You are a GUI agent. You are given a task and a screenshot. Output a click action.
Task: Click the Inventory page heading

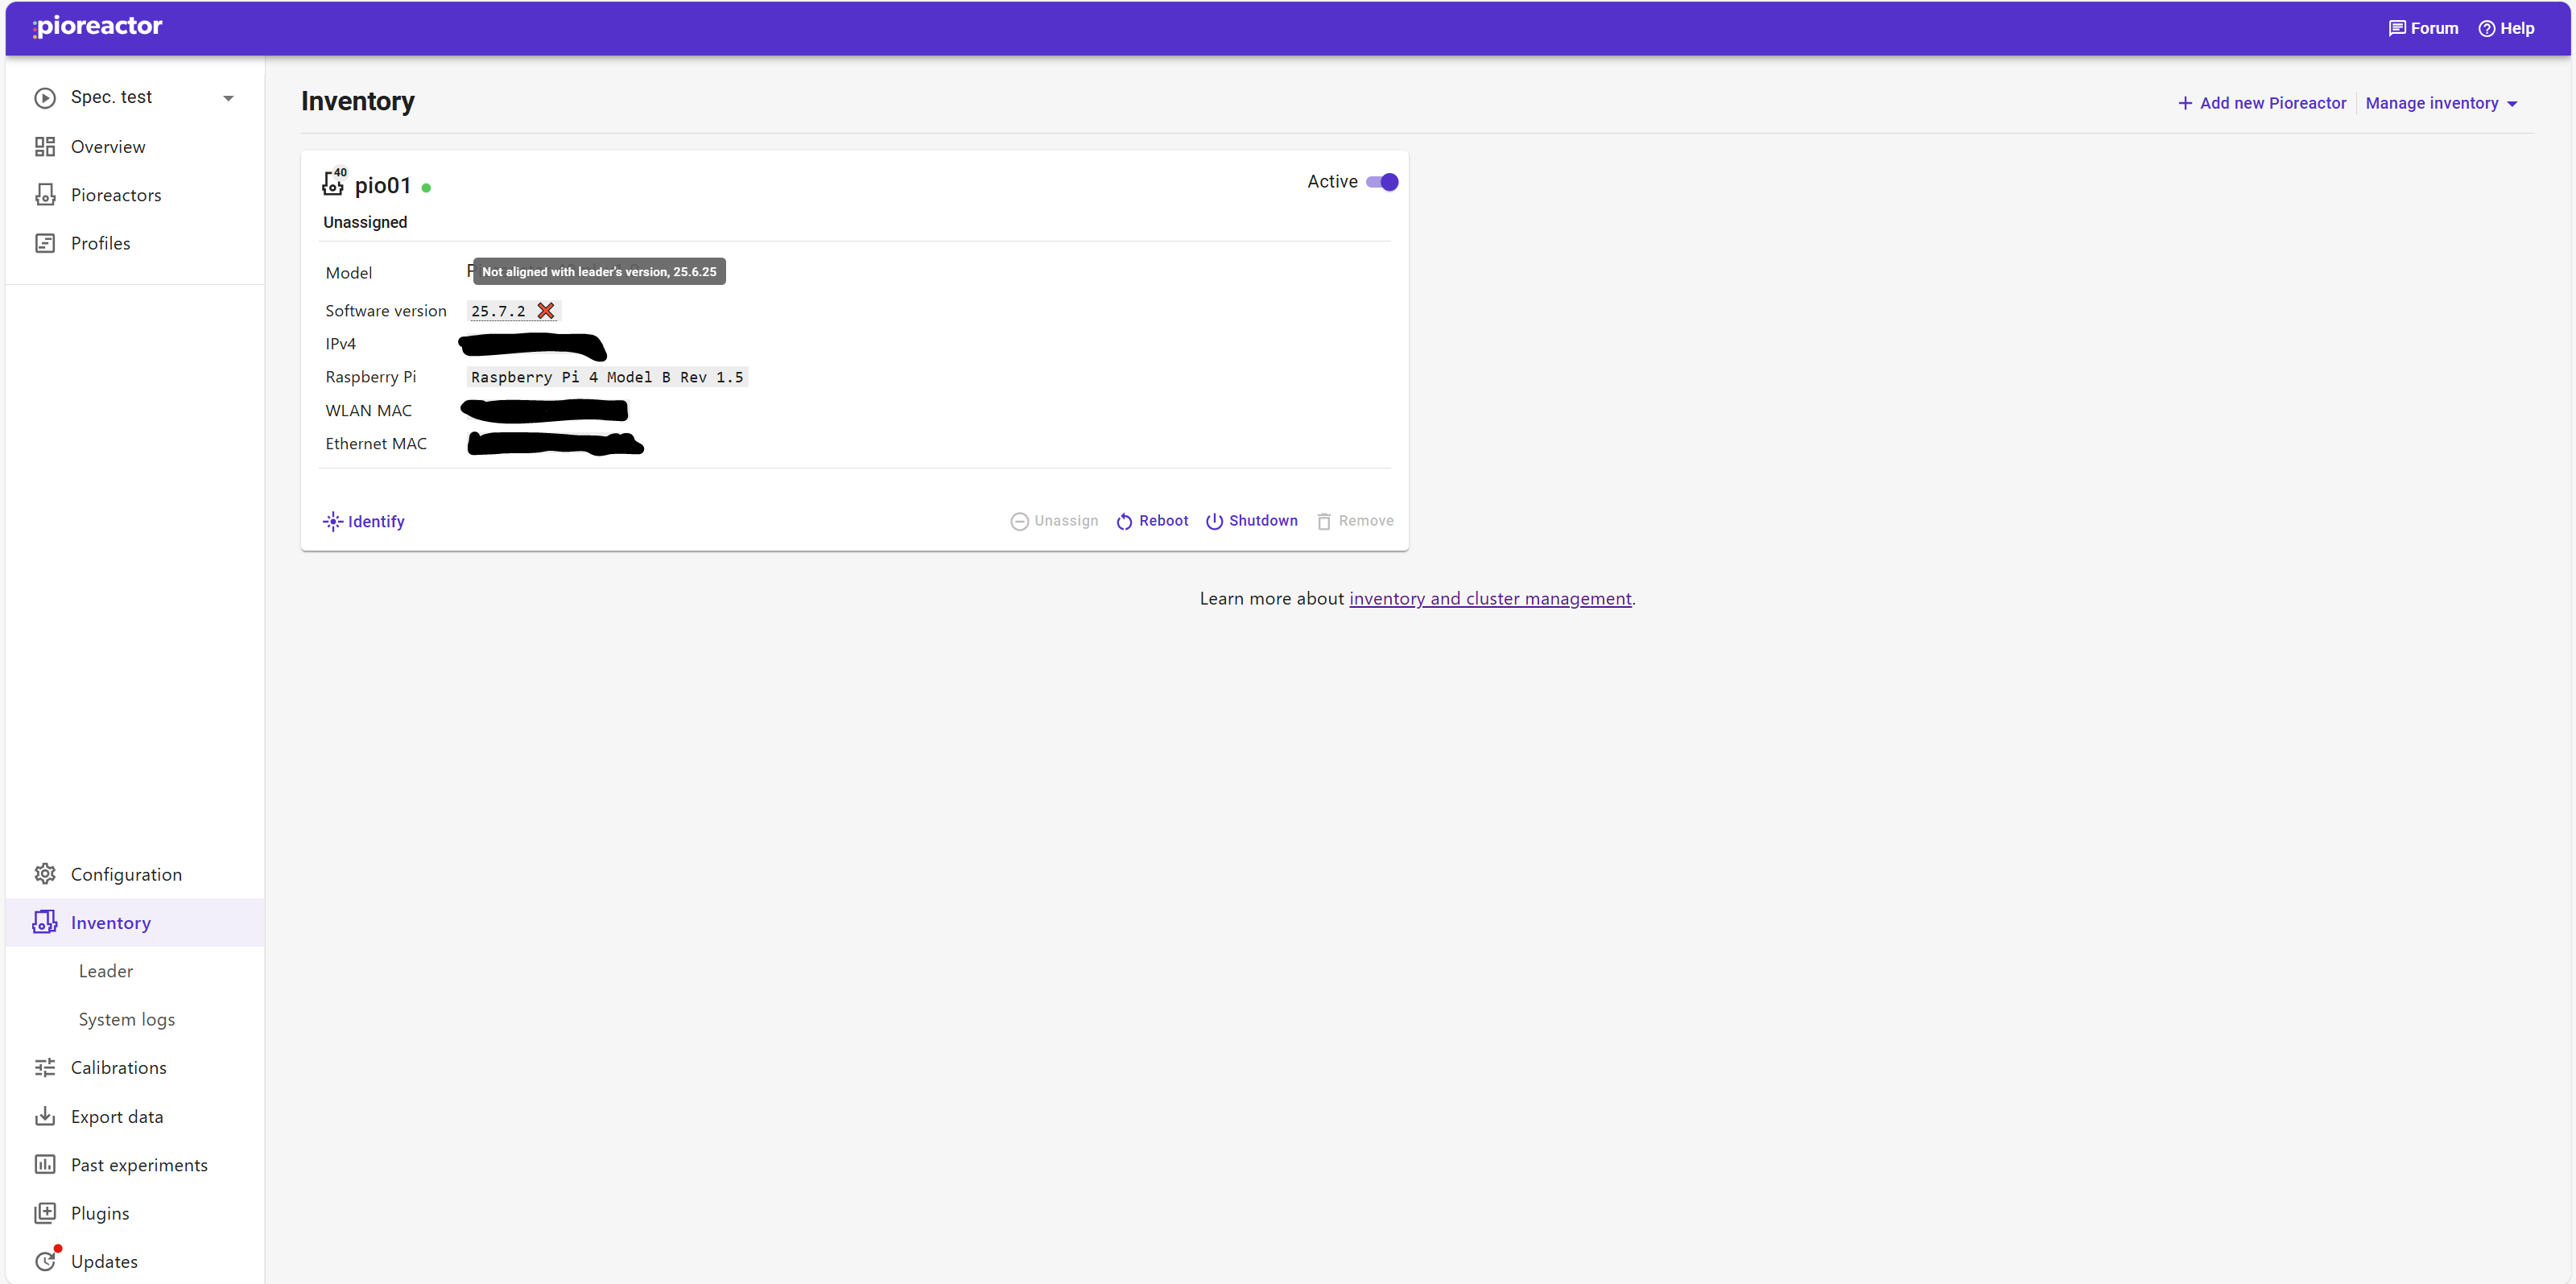click(357, 101)
